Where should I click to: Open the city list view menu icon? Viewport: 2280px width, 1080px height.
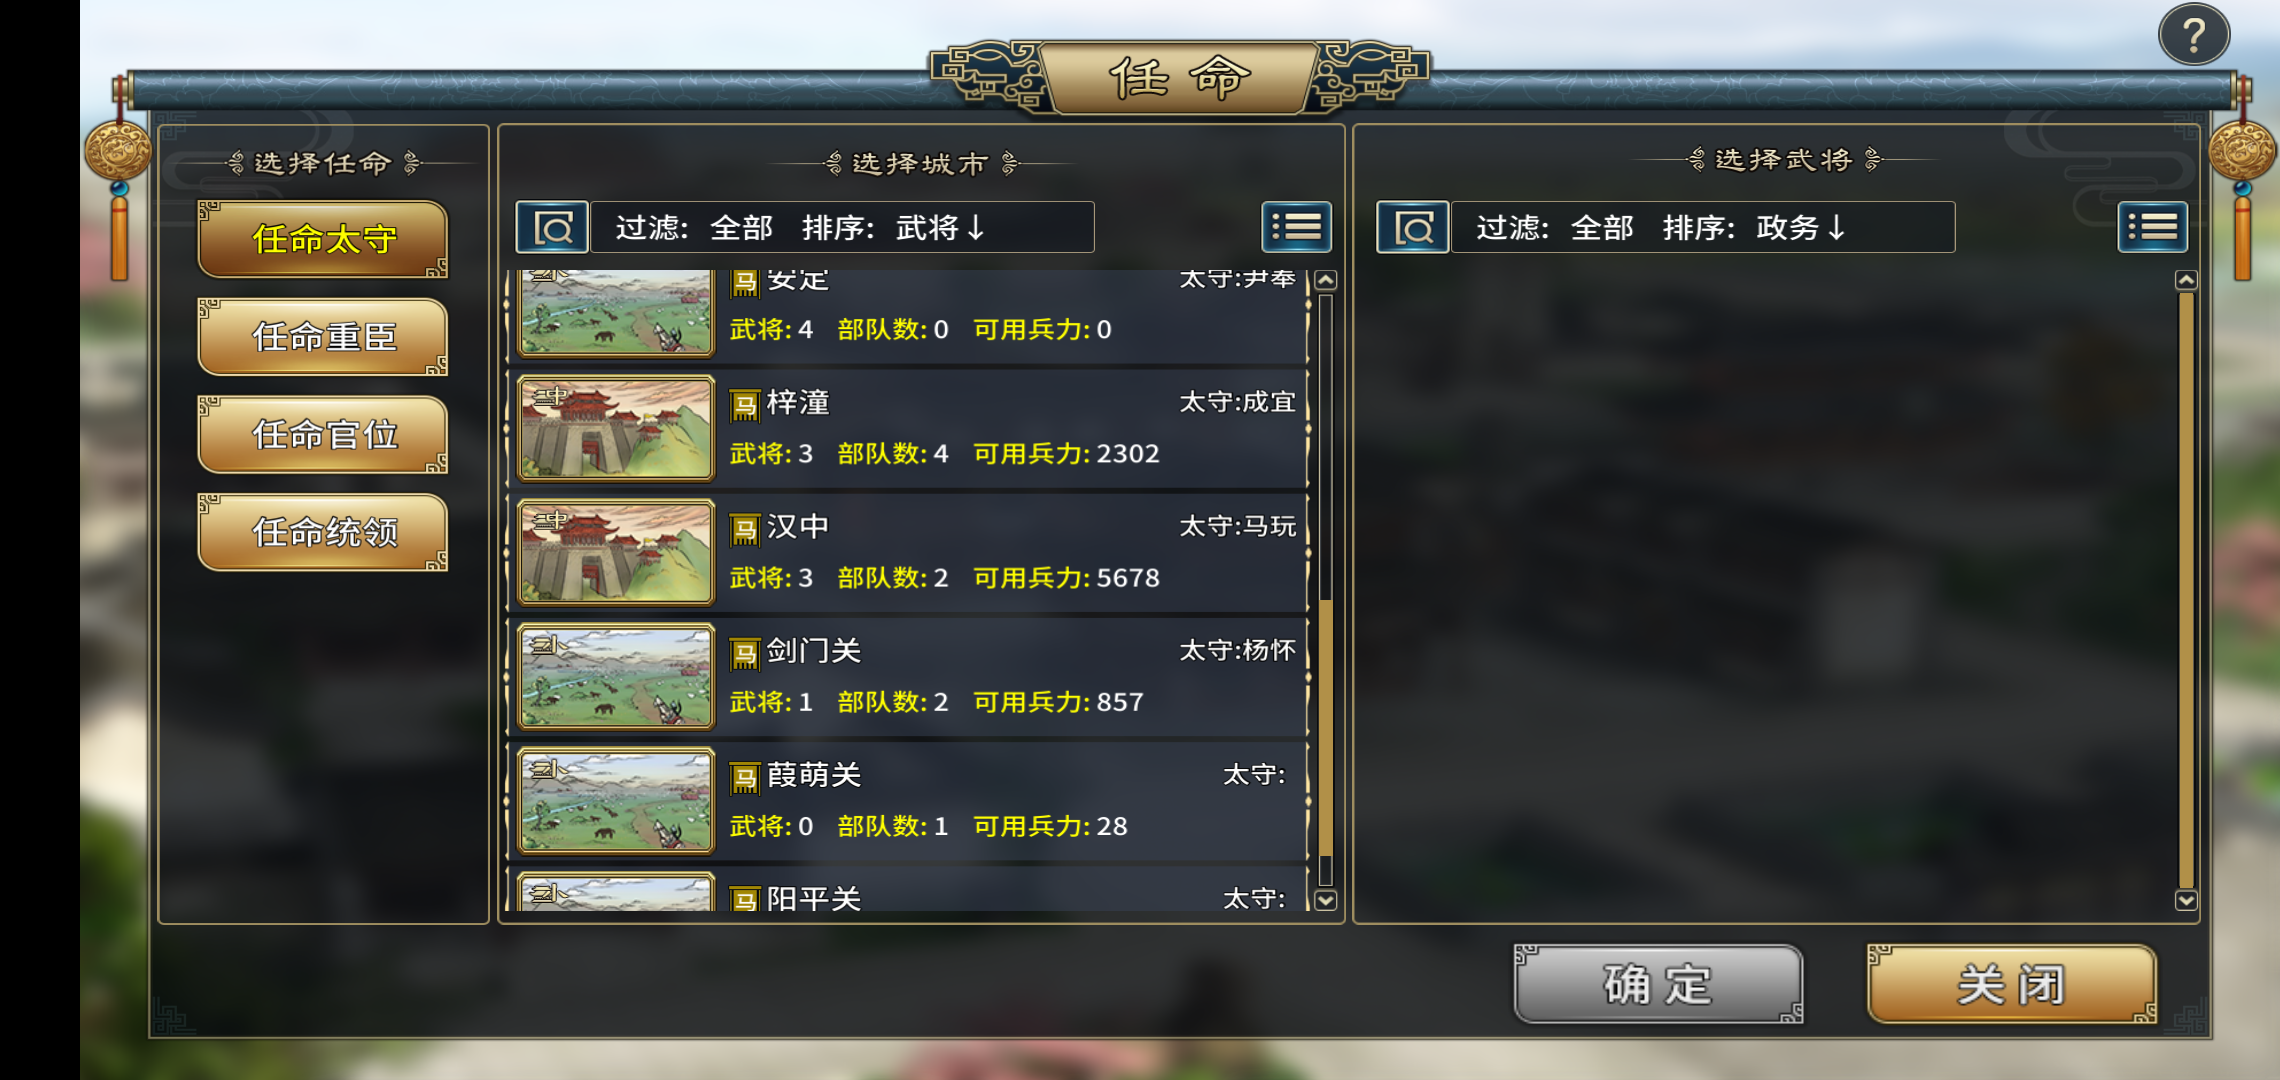pos(1297,227)
